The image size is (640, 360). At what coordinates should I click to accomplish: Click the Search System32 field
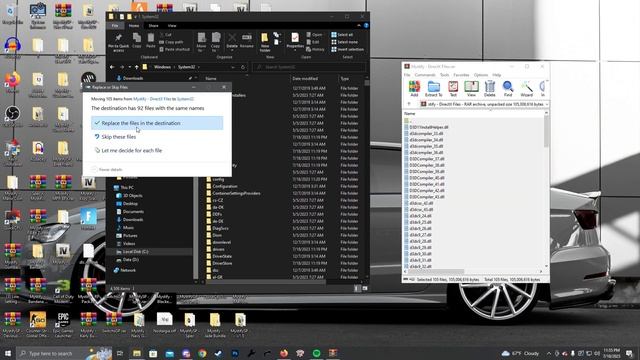pos(309,67)
